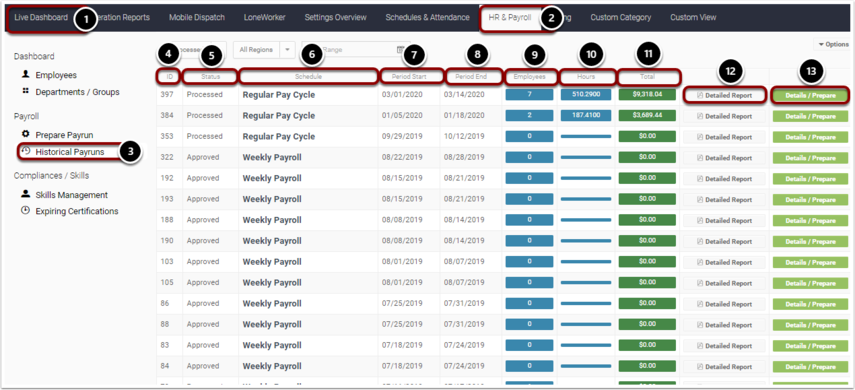Image resolution: width=855 pixels, height=390 pixels.
Task: Click the Approved status in row 88
Action: 203,325
